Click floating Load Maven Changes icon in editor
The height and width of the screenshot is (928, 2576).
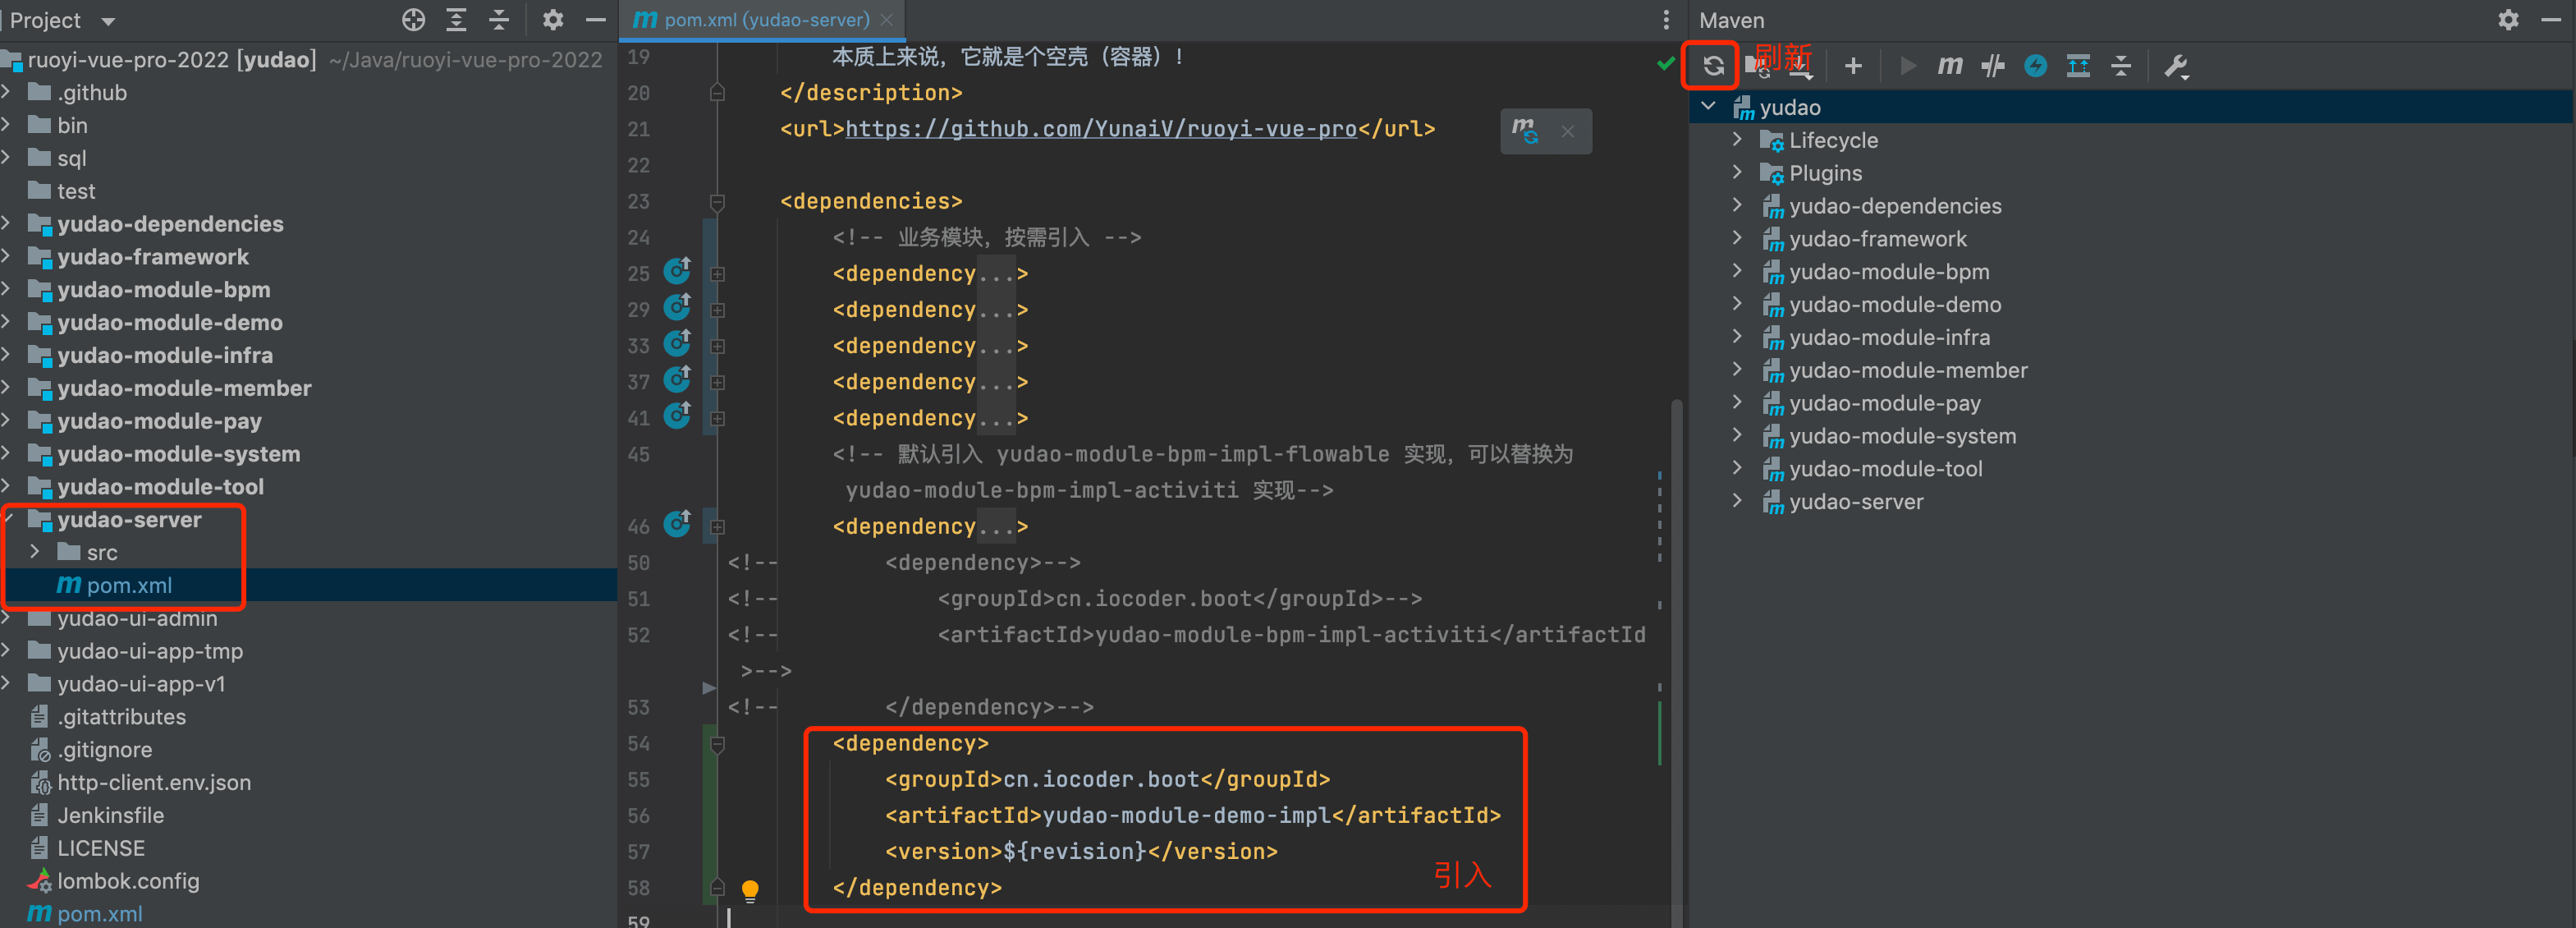(1524, 131)
